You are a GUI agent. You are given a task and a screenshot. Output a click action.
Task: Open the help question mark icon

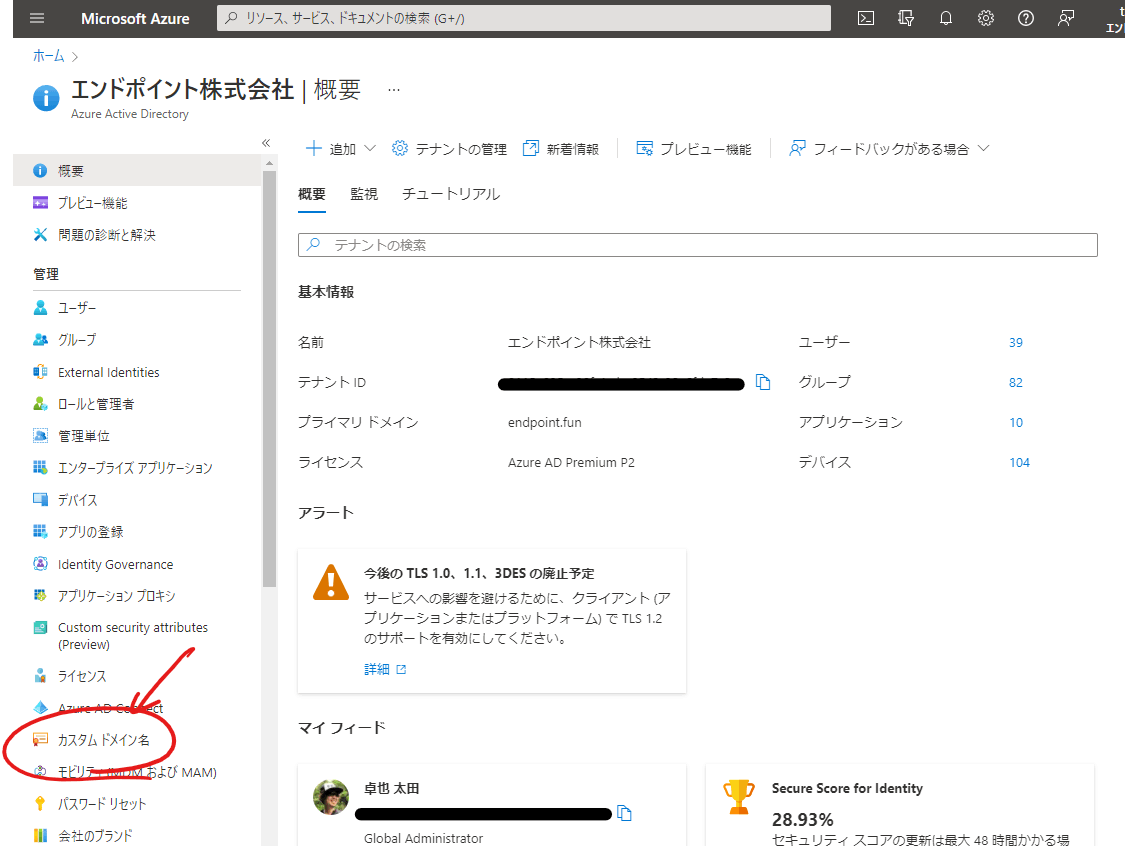1026,18
